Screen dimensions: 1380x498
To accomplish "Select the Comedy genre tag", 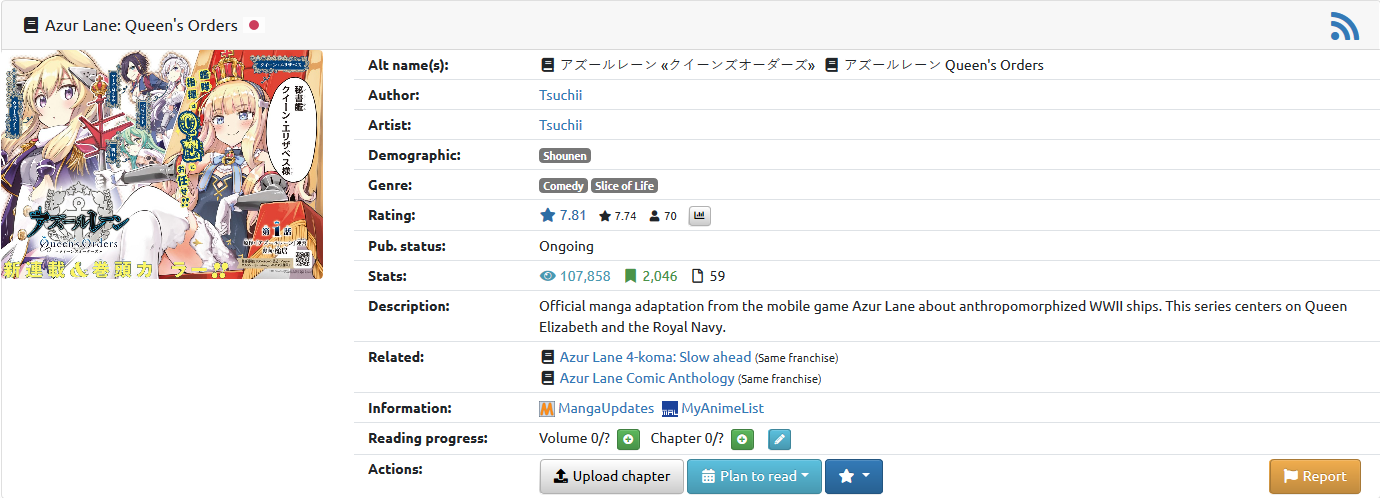I will (564, 186).
